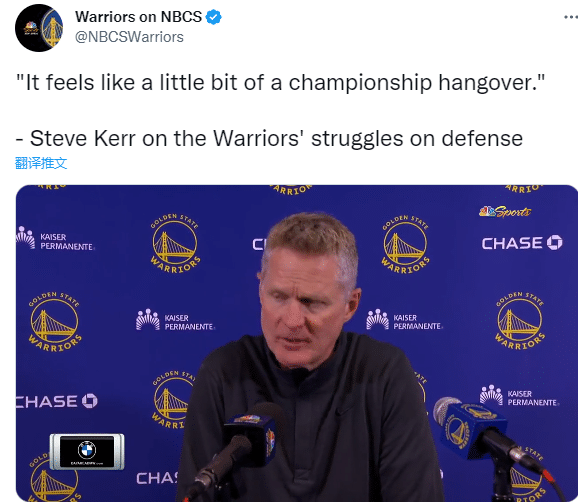Viewport: 578px width, 502px height.
Task: Open the three-dot more options menu
Action: point(571,17)
